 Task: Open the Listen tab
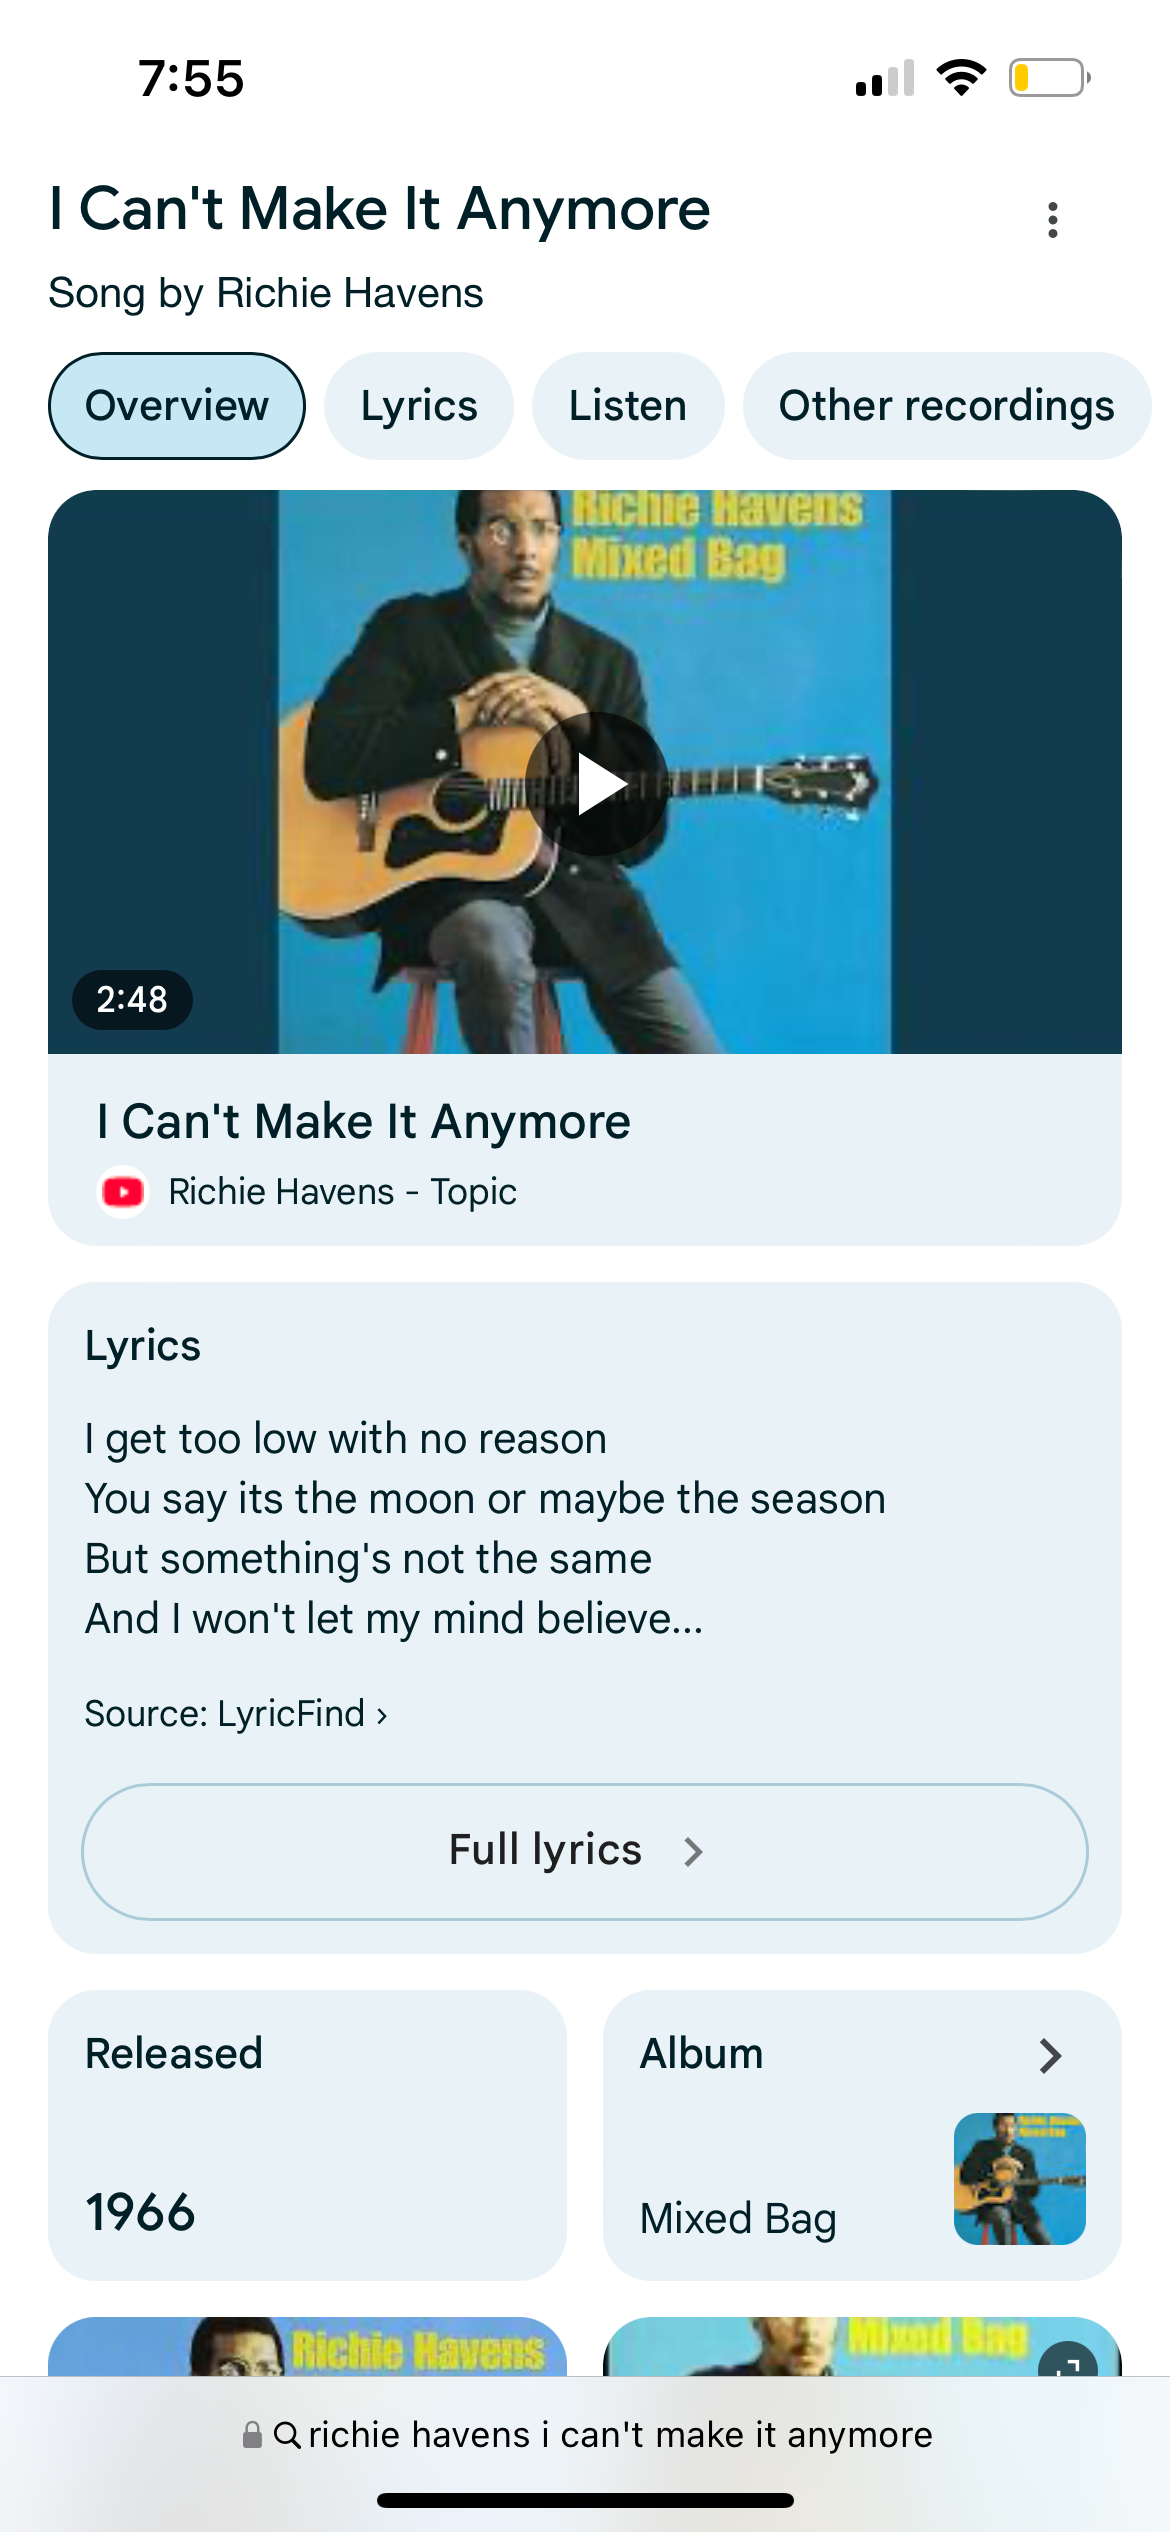[628, 406]
